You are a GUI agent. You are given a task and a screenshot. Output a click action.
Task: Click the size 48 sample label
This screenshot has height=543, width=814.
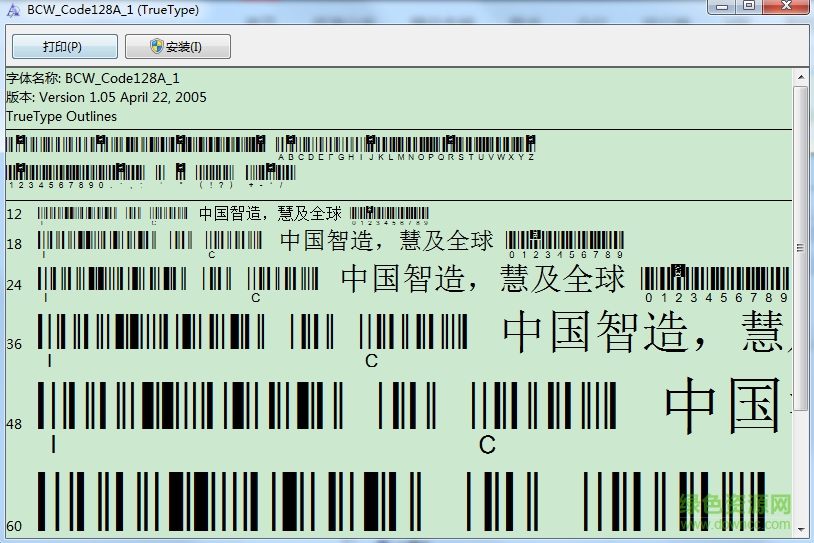coord(15,424)
